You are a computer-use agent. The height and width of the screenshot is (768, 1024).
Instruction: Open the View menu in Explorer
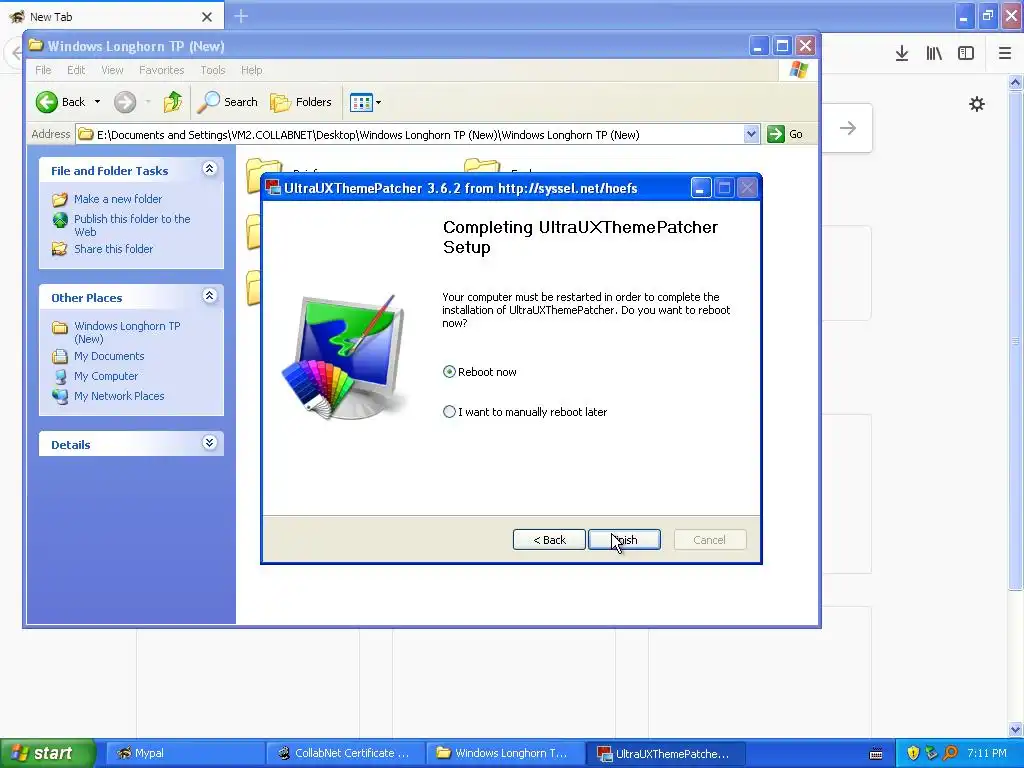(x=112, y=70)
